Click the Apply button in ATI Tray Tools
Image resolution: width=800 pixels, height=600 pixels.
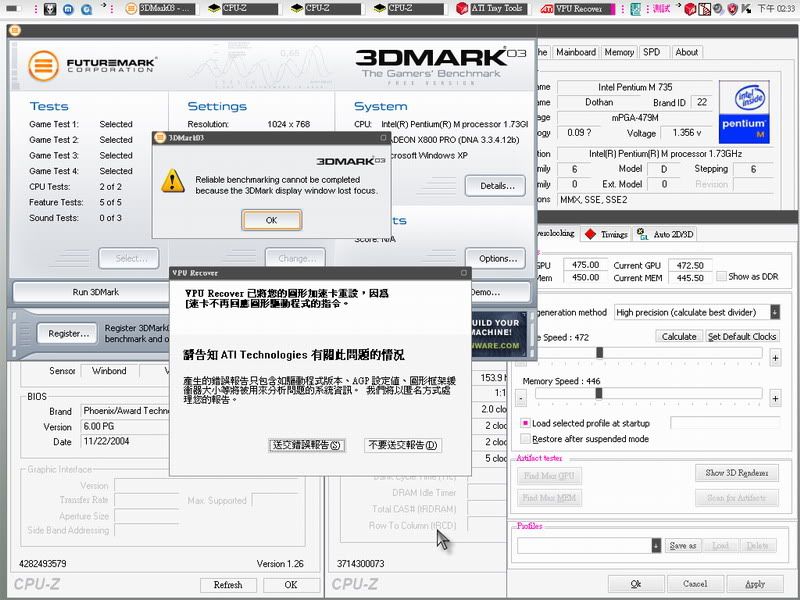pyautogui.click(x=755, y=584)
